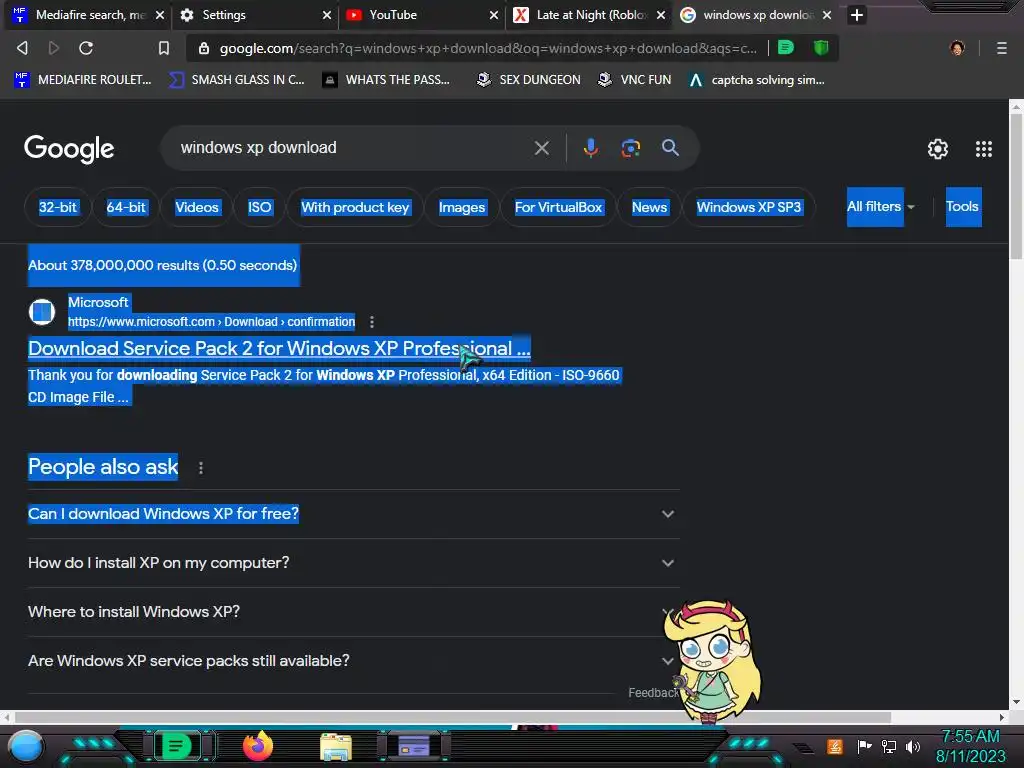Apply With product key filter
Viewport: 1024px width, 768px height.
(355, 208)
